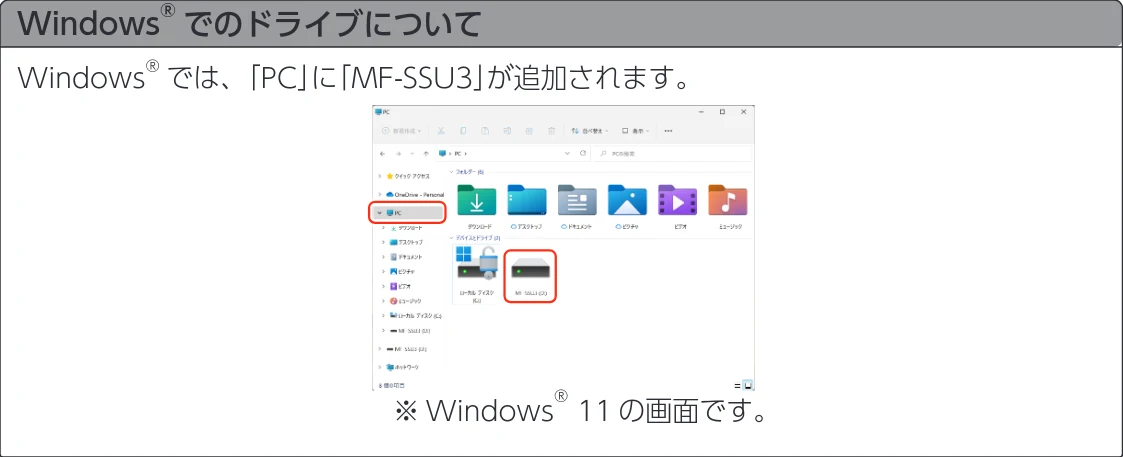Viewport: 1123px width, 457px height.
Task: Open the 新規作成 dropdown
Action: [401, 131]
